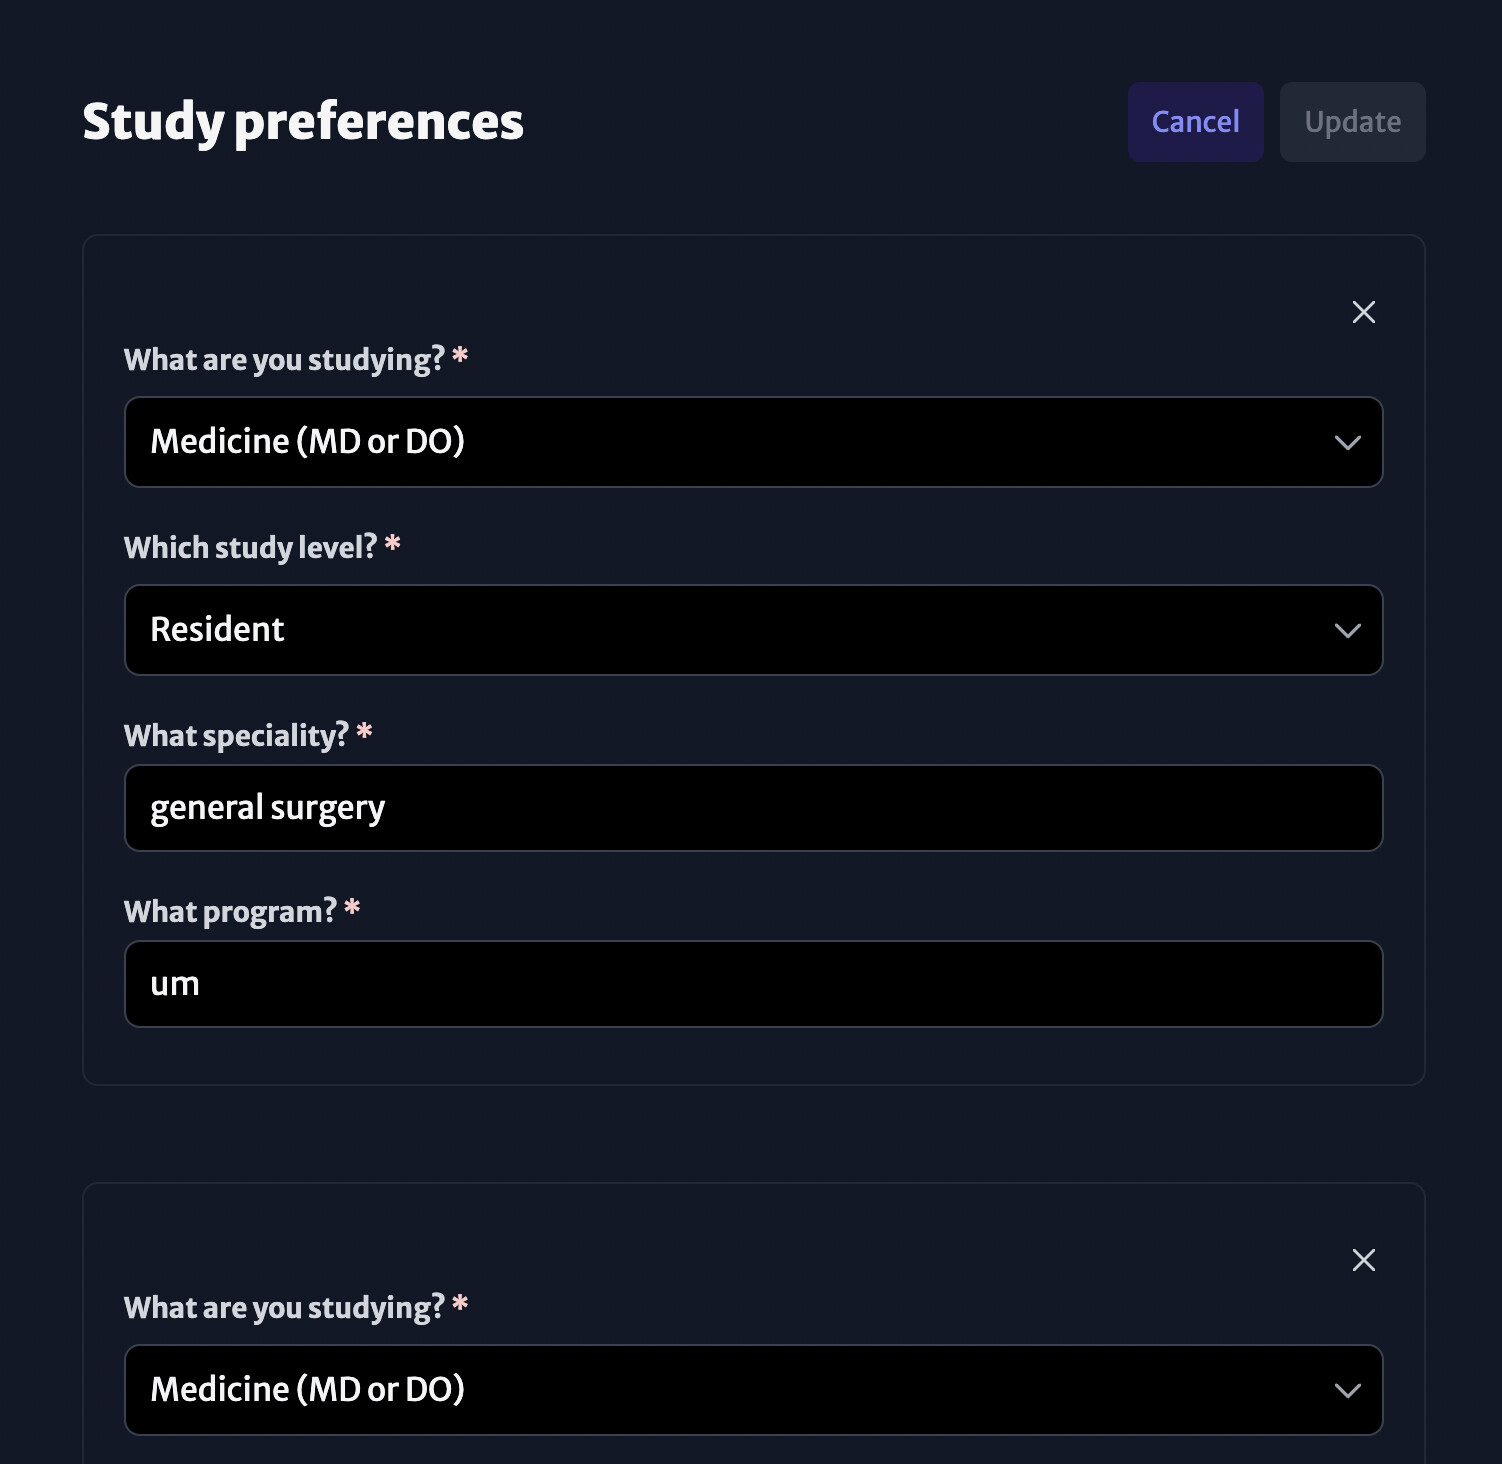
Task: Click the 'Which study level?' label
Action: pos(250,548)
